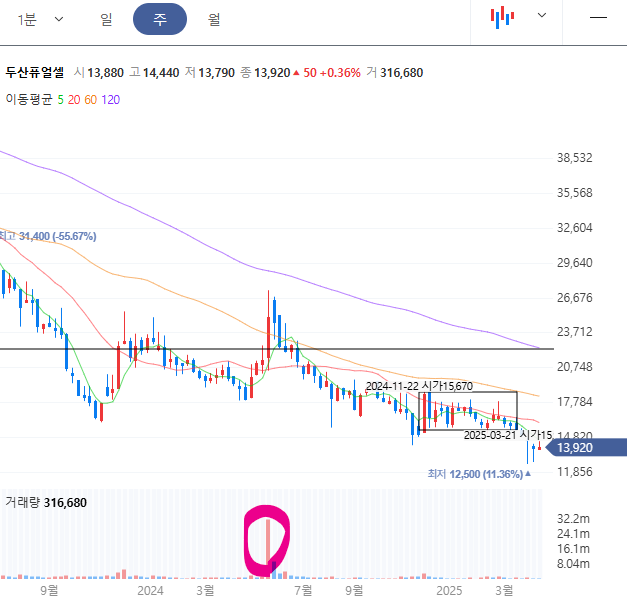Screen dimensions: 627x605
Task: Click the 23,712 price axis label
Action: pyautogui.click(x=575, y=331)
